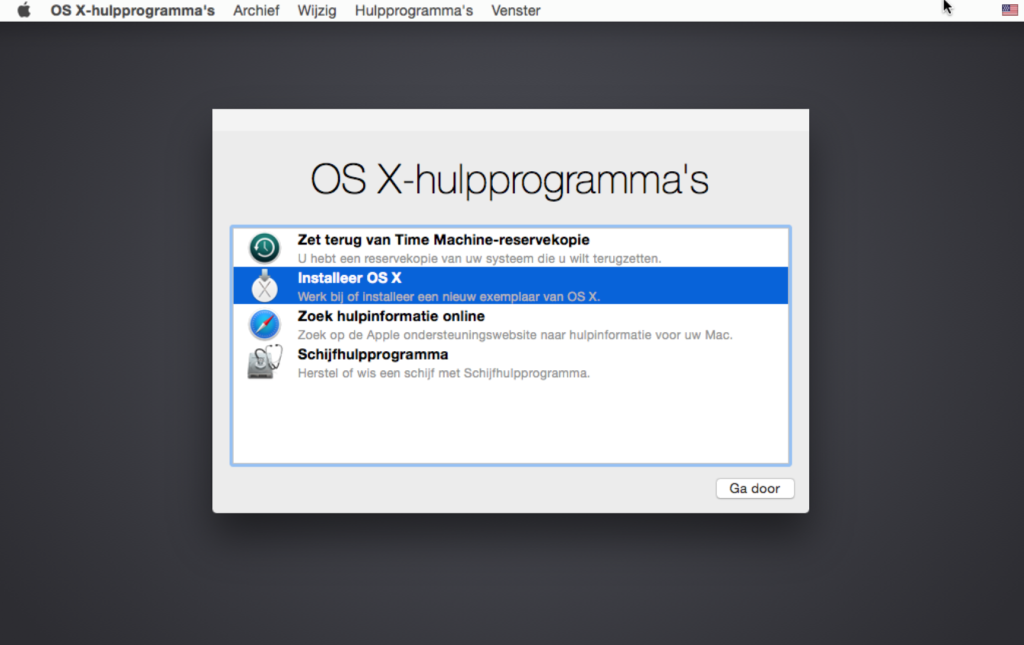The height and width of the screenshot is (645, 1024).
Task: Click description 'Herstel of wis een schijf'
Action: [x=443, y=373]
